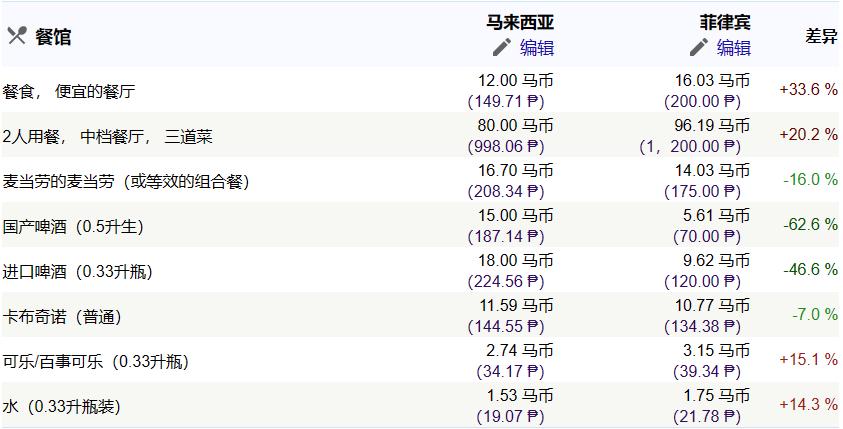Select row label 餐食, 便宜的餐厅
The width and height of the screenshot is (843, 429).
(x=68, y=91)
